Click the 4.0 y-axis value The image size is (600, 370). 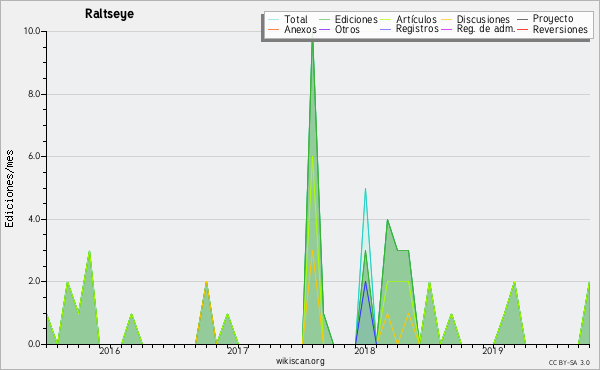pos(34,219)
